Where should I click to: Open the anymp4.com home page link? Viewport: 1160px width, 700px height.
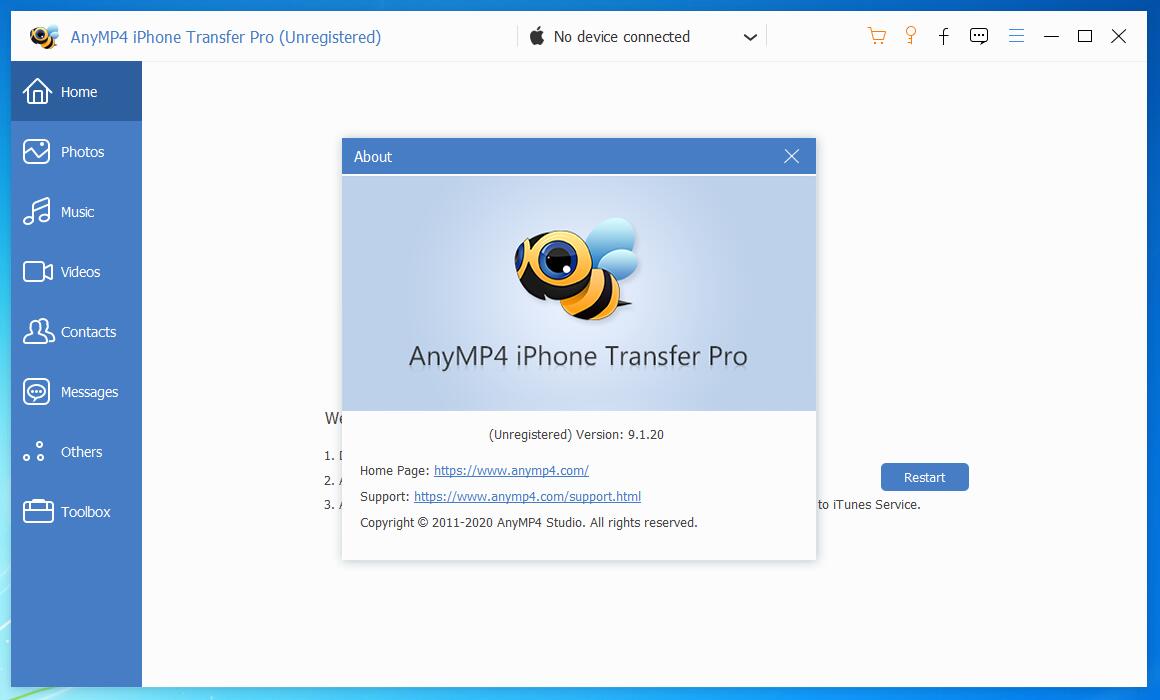tap(510, 470)
